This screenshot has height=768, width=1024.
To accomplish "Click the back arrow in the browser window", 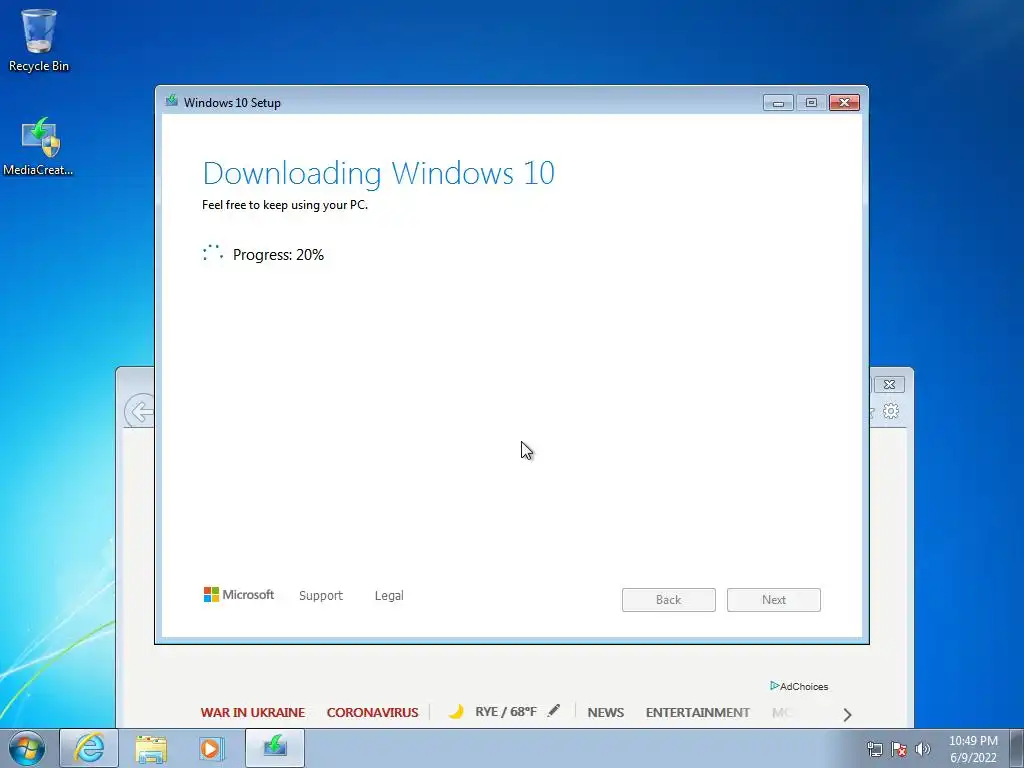I will pos(139,411).
